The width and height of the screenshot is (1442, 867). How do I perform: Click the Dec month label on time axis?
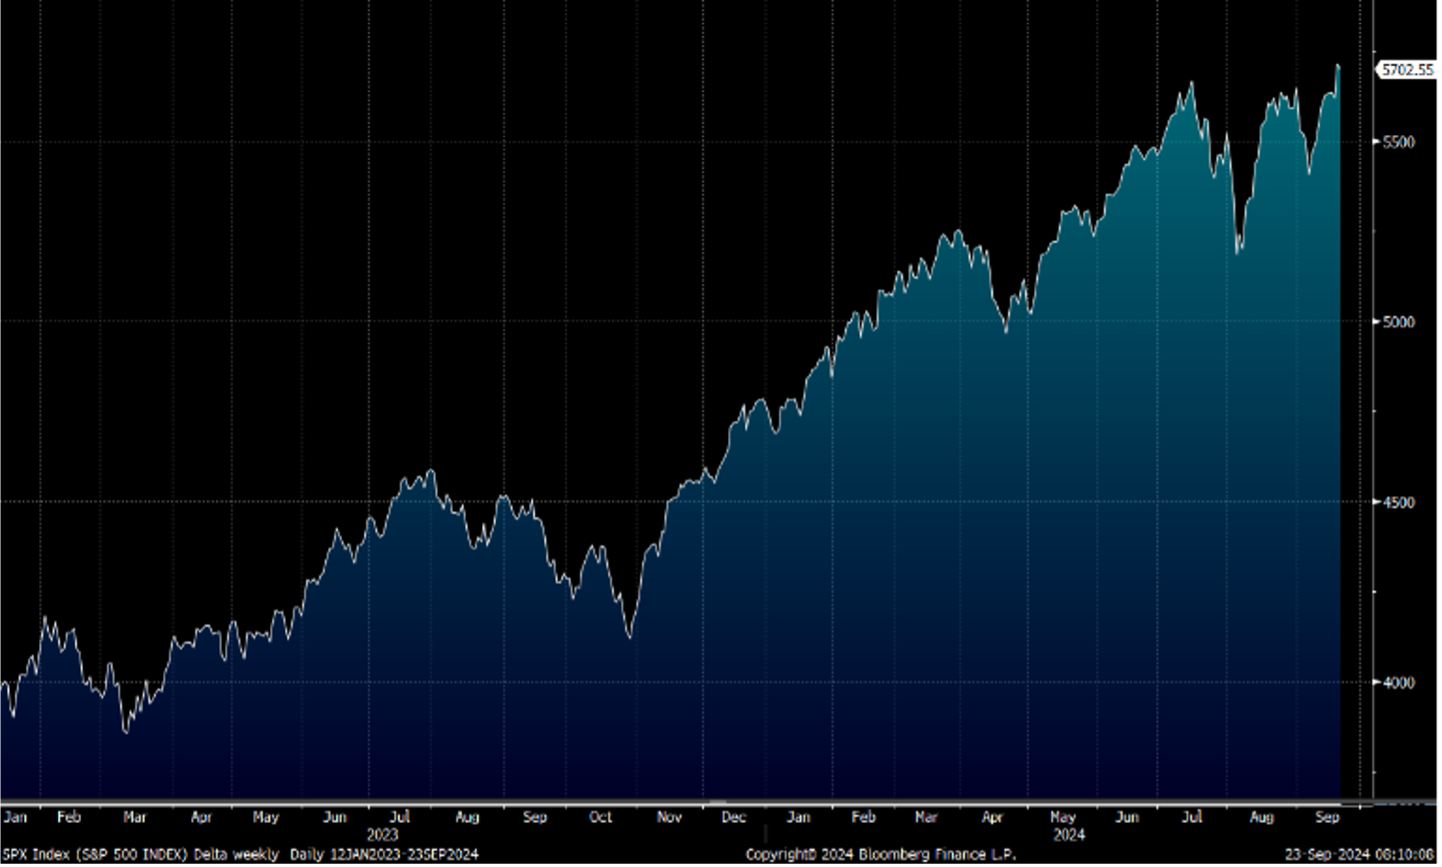tap(734, 817)
